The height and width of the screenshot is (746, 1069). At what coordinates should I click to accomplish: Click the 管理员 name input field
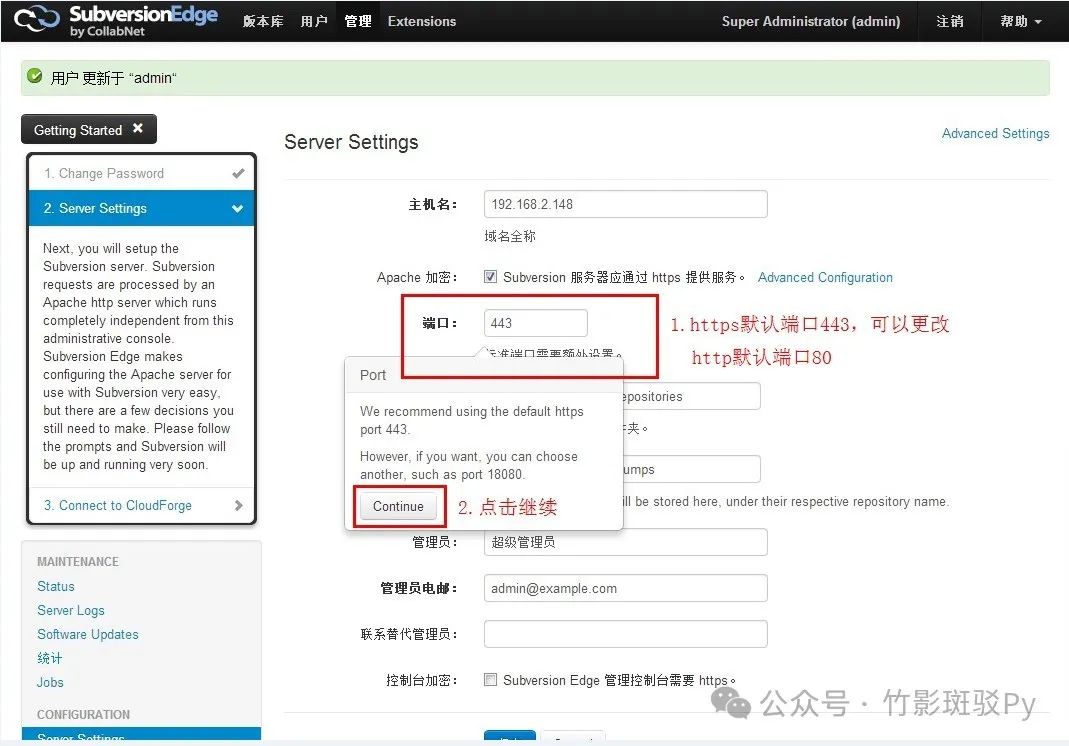click(x=625, y=542)
